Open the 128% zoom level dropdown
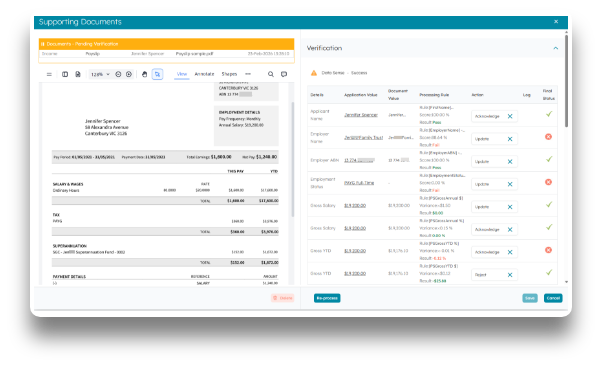Screen dimensions: 602x367 (x=100, y=74)
